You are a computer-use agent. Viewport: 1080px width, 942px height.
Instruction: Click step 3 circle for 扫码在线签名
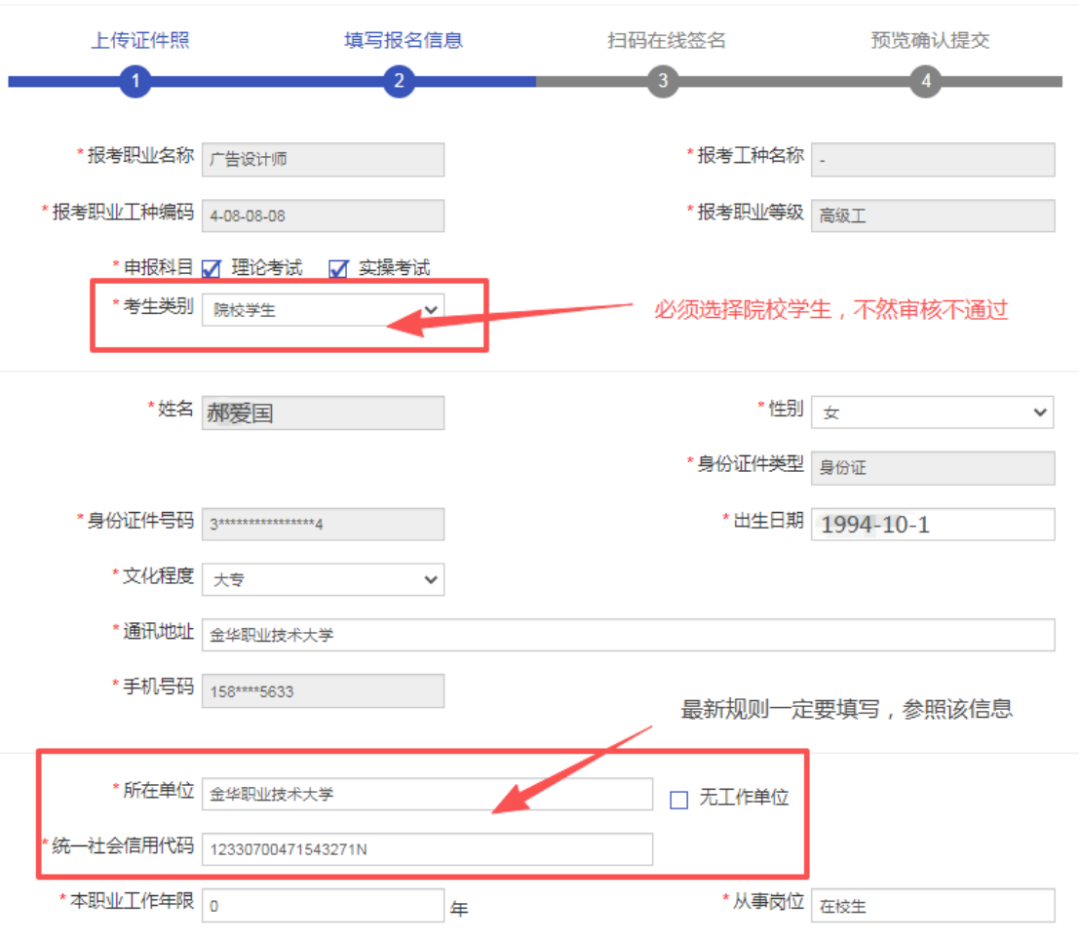point(662,81)
